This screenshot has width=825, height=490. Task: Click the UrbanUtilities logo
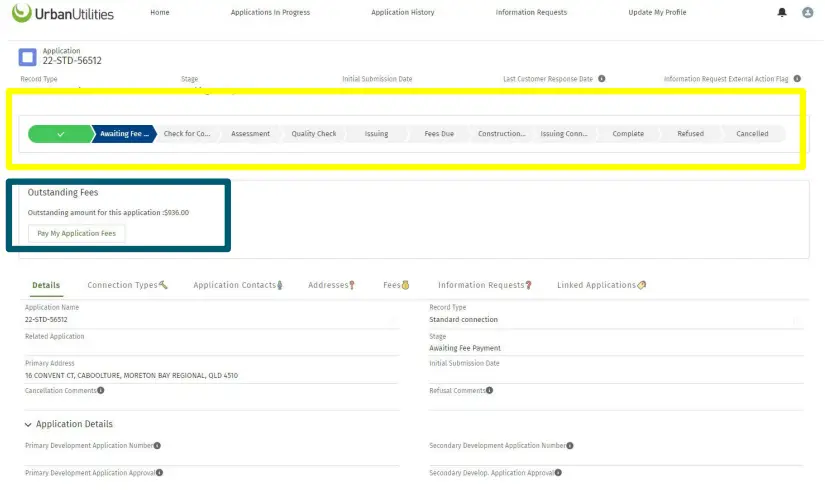click(63, 13)
